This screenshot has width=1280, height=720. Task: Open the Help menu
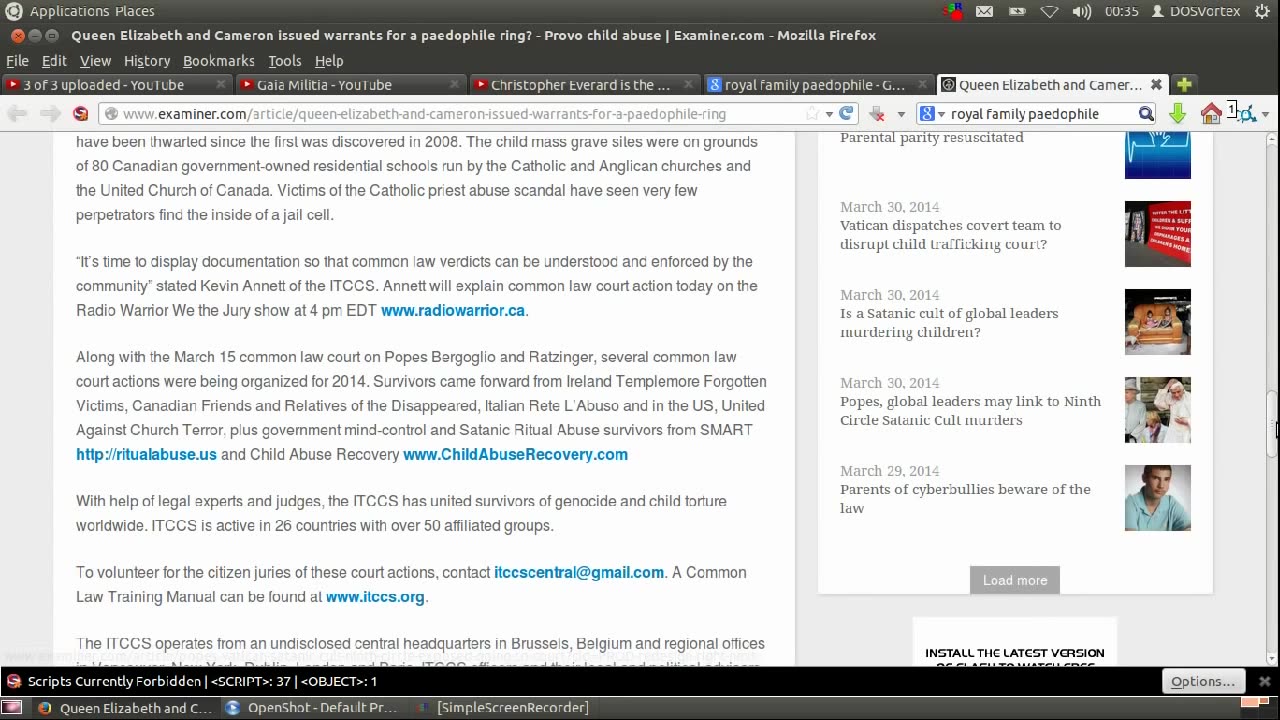coord(329,61)
